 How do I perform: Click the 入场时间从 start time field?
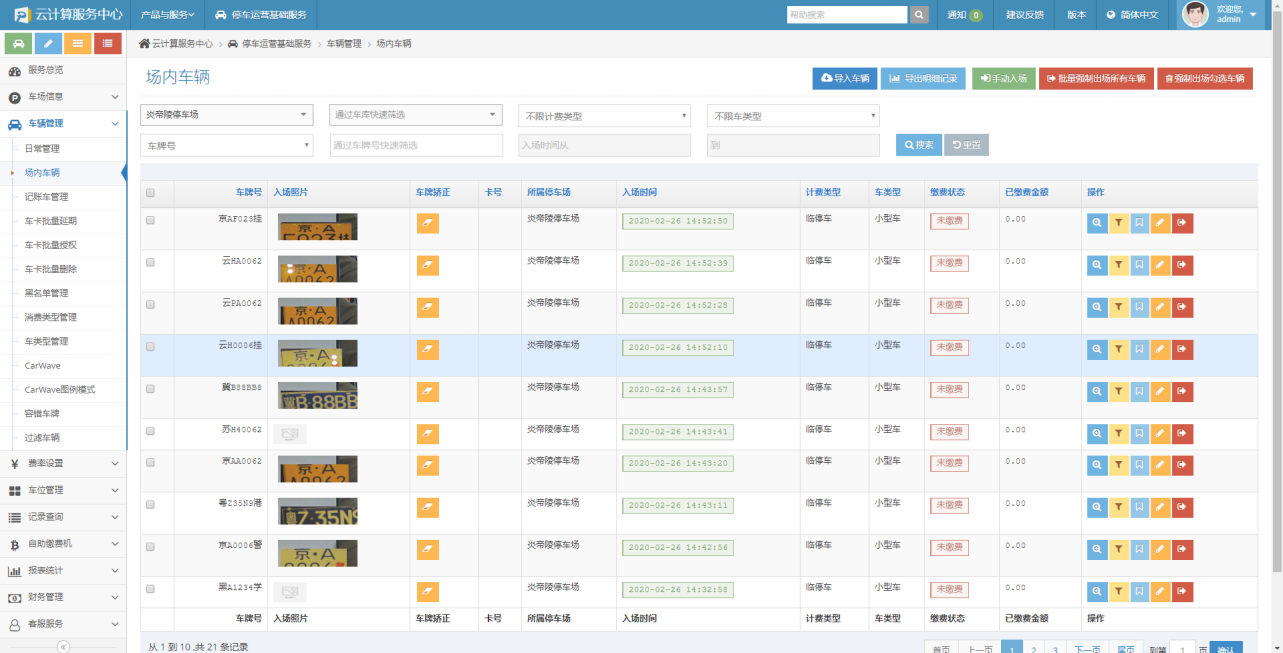click(x=604, y=145)
